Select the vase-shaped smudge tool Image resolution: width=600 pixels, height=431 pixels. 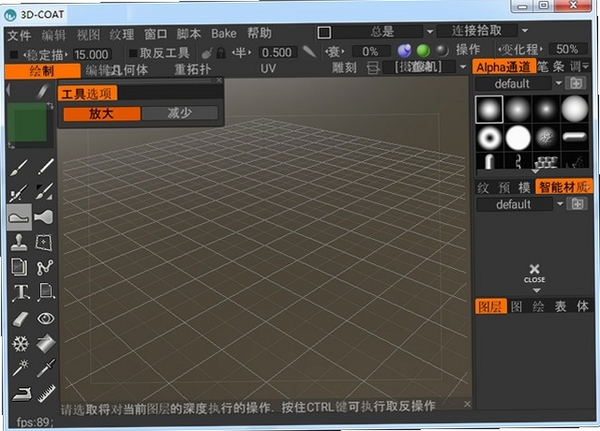point(44,217)
